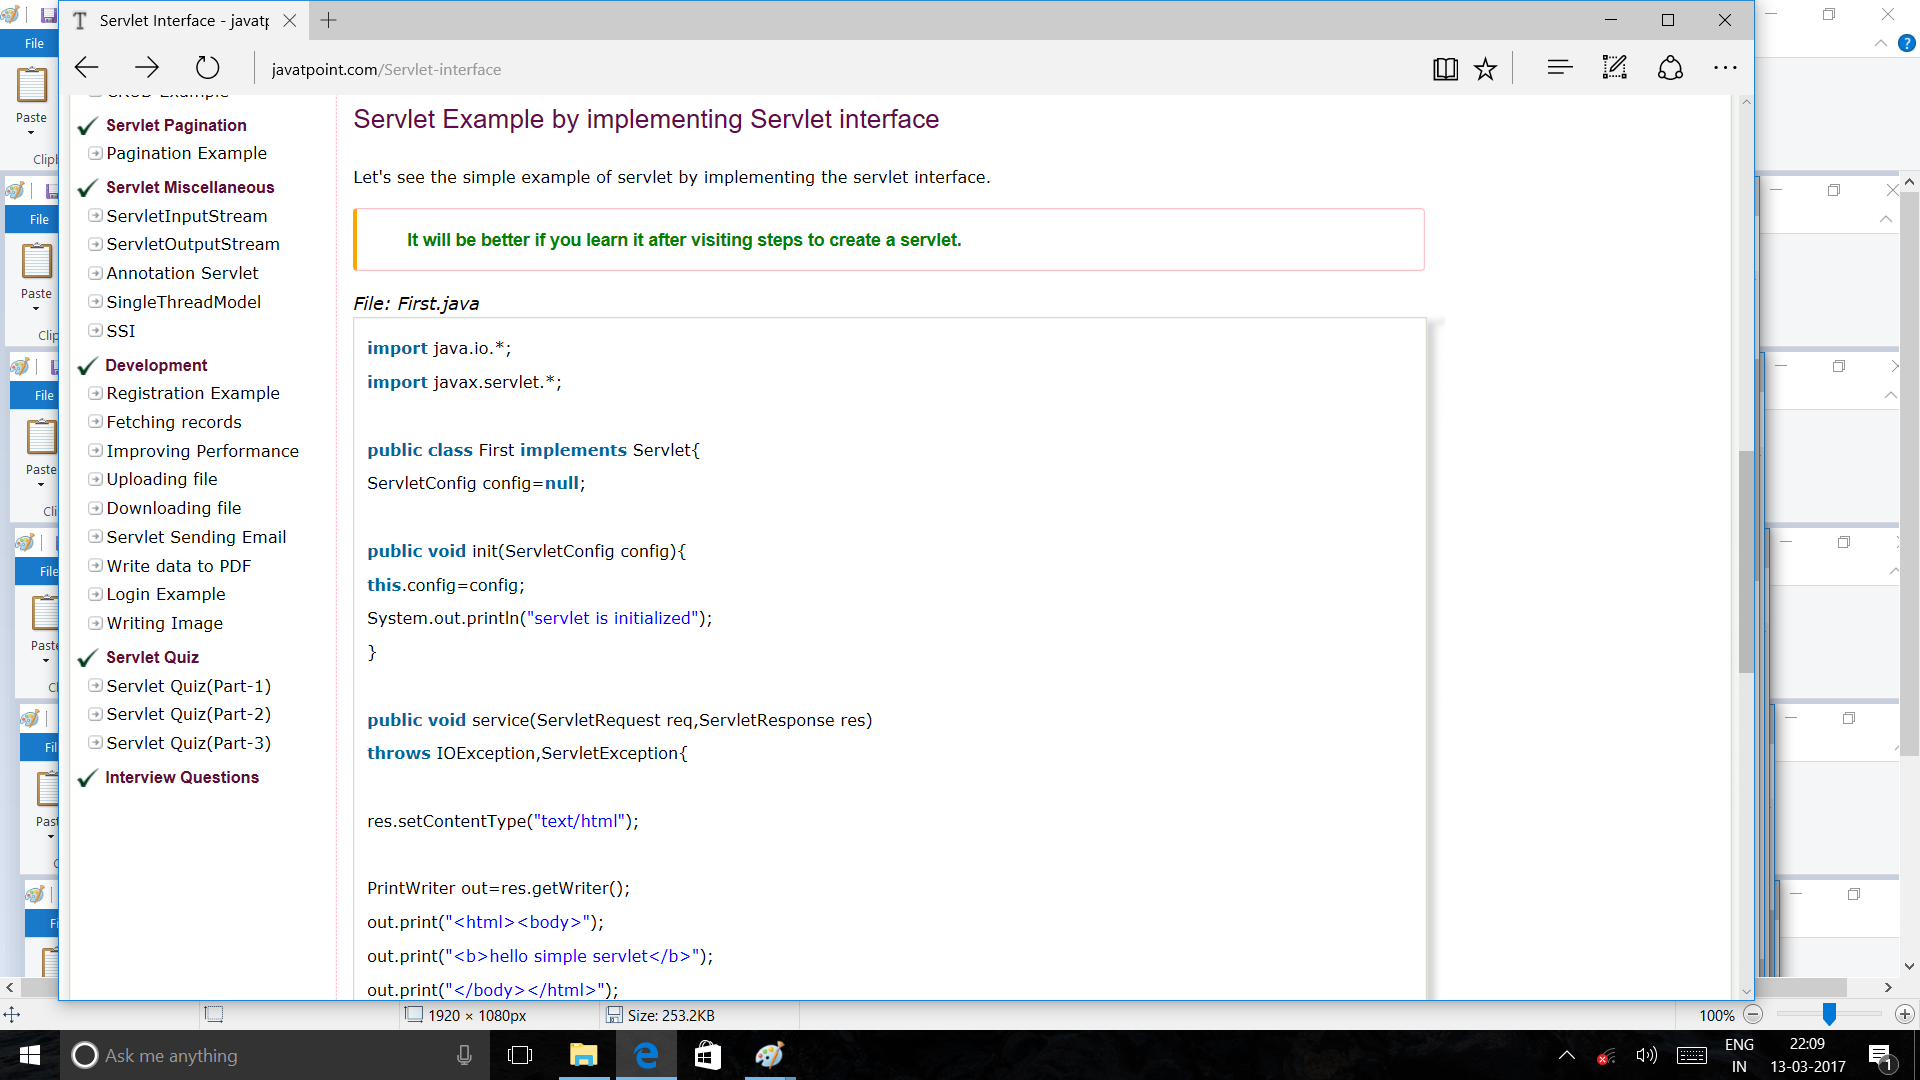This screenshot has width=1920, height=1080.
Task: Open Edge More actions ellipsis
Action: click(1725, 68)
